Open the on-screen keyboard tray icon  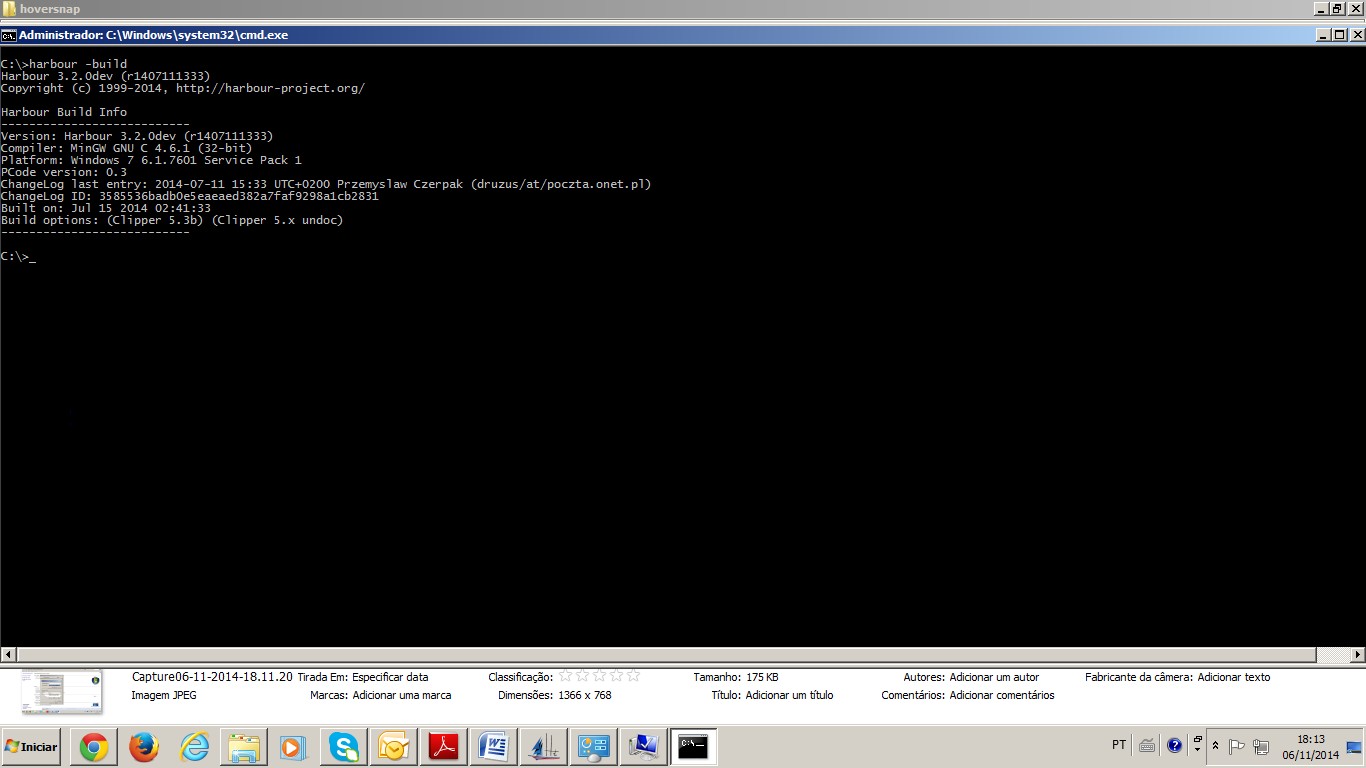1147,745
